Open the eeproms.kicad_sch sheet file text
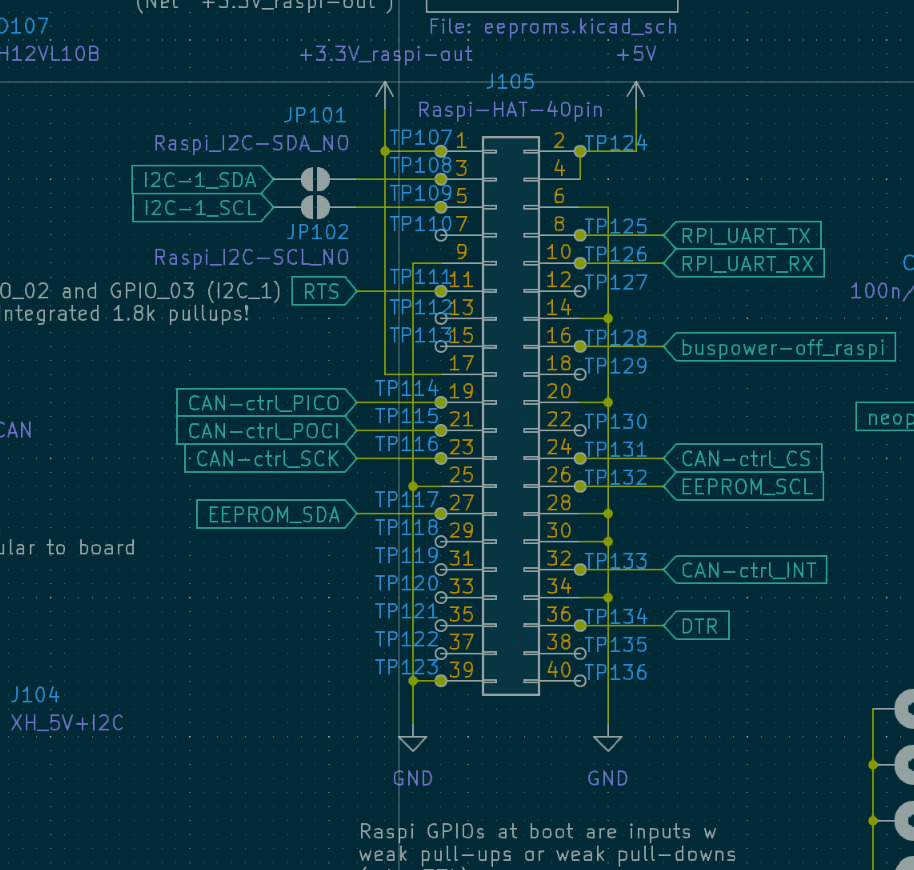 tap(552, 27)
